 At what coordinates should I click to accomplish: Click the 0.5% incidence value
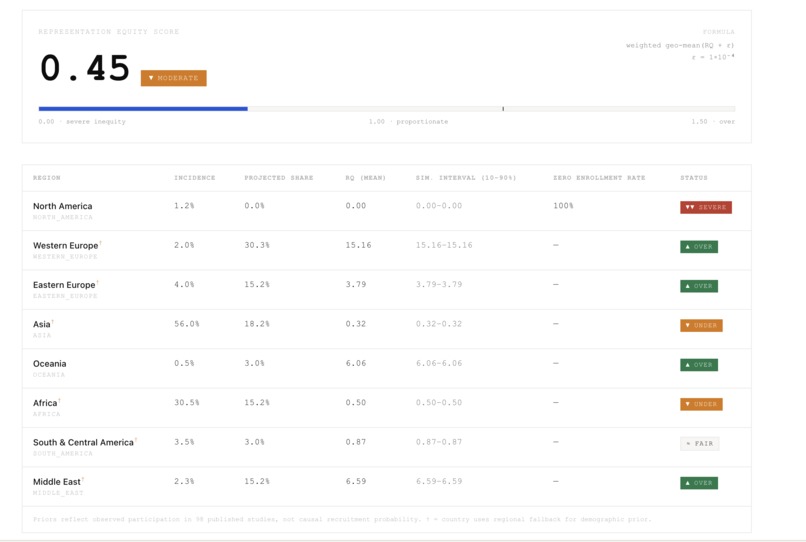coord(184,364)
